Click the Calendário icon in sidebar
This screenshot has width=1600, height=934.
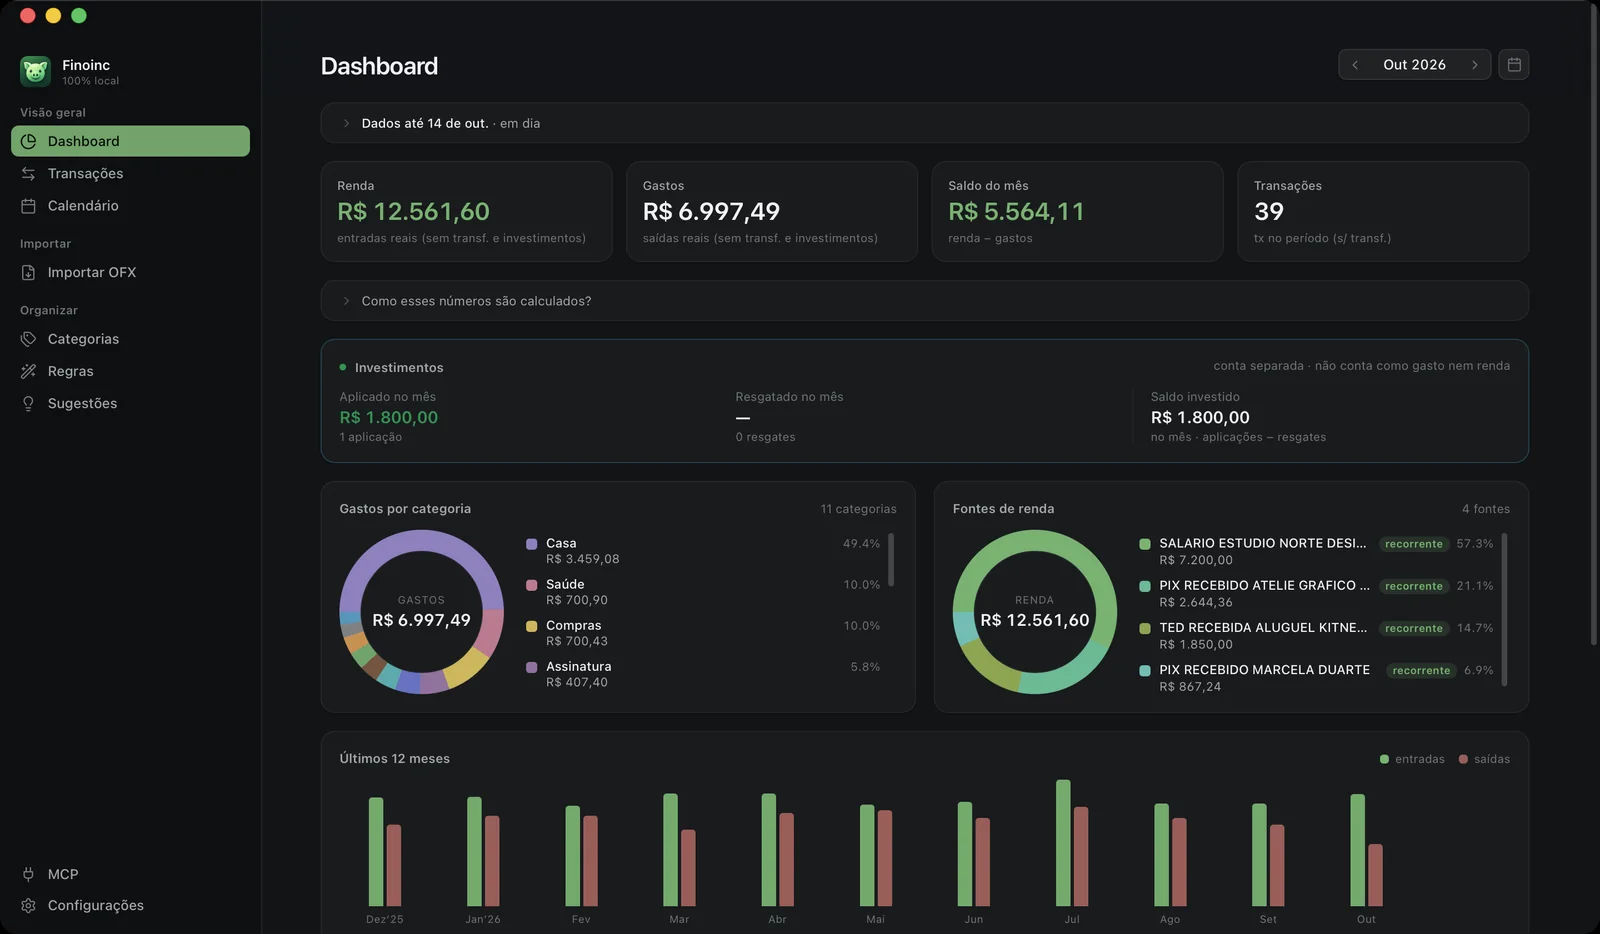pyautogui.click(x=28, y=206)
